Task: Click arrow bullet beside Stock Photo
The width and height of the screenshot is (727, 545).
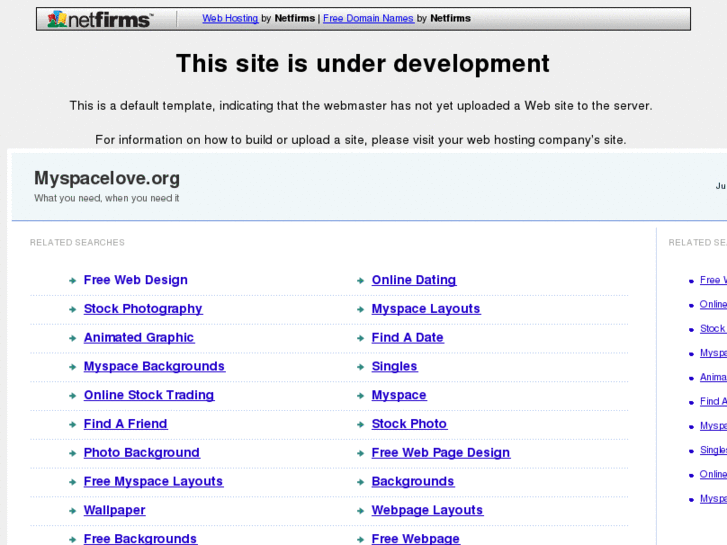Action: coord(360,424)
